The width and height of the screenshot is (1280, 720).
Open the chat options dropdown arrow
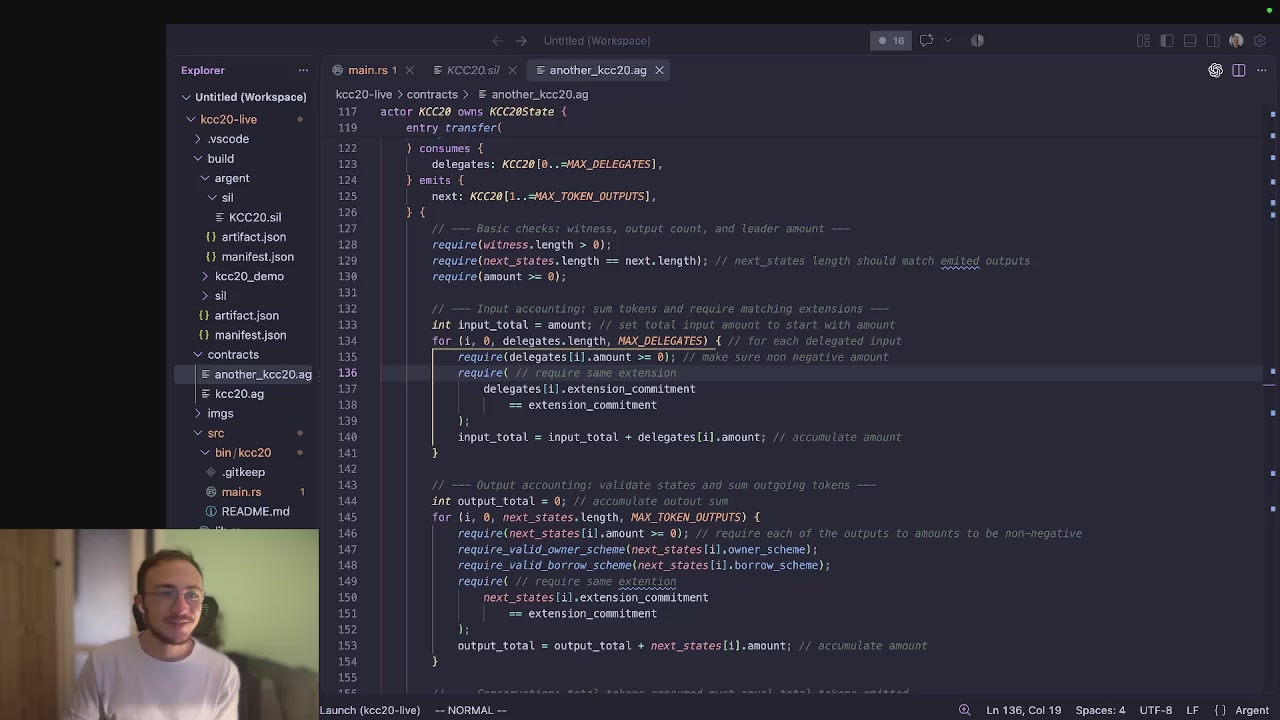tap(948, 41)
